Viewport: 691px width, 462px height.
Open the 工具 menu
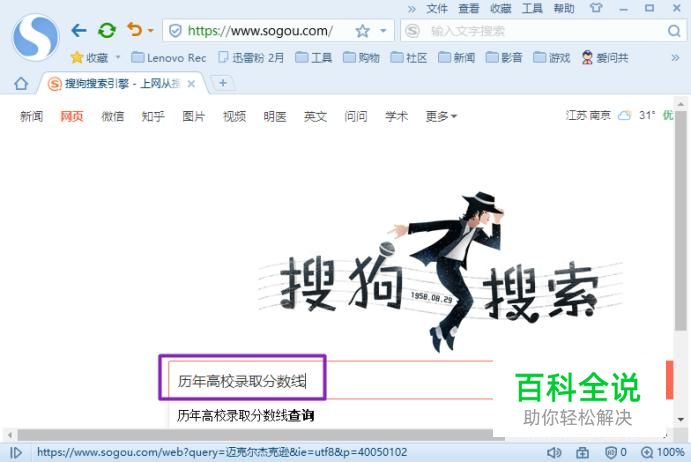click(532, 8)
